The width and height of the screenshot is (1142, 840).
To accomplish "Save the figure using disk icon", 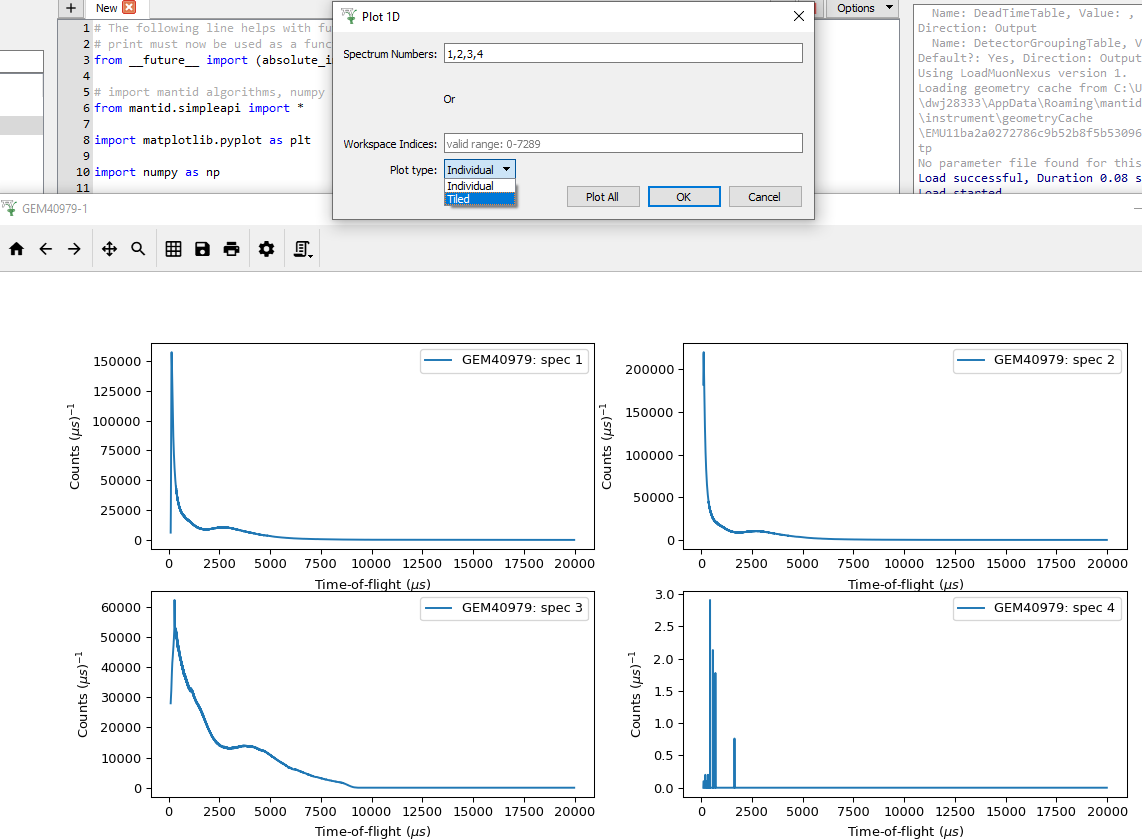I will click(202, 249).
